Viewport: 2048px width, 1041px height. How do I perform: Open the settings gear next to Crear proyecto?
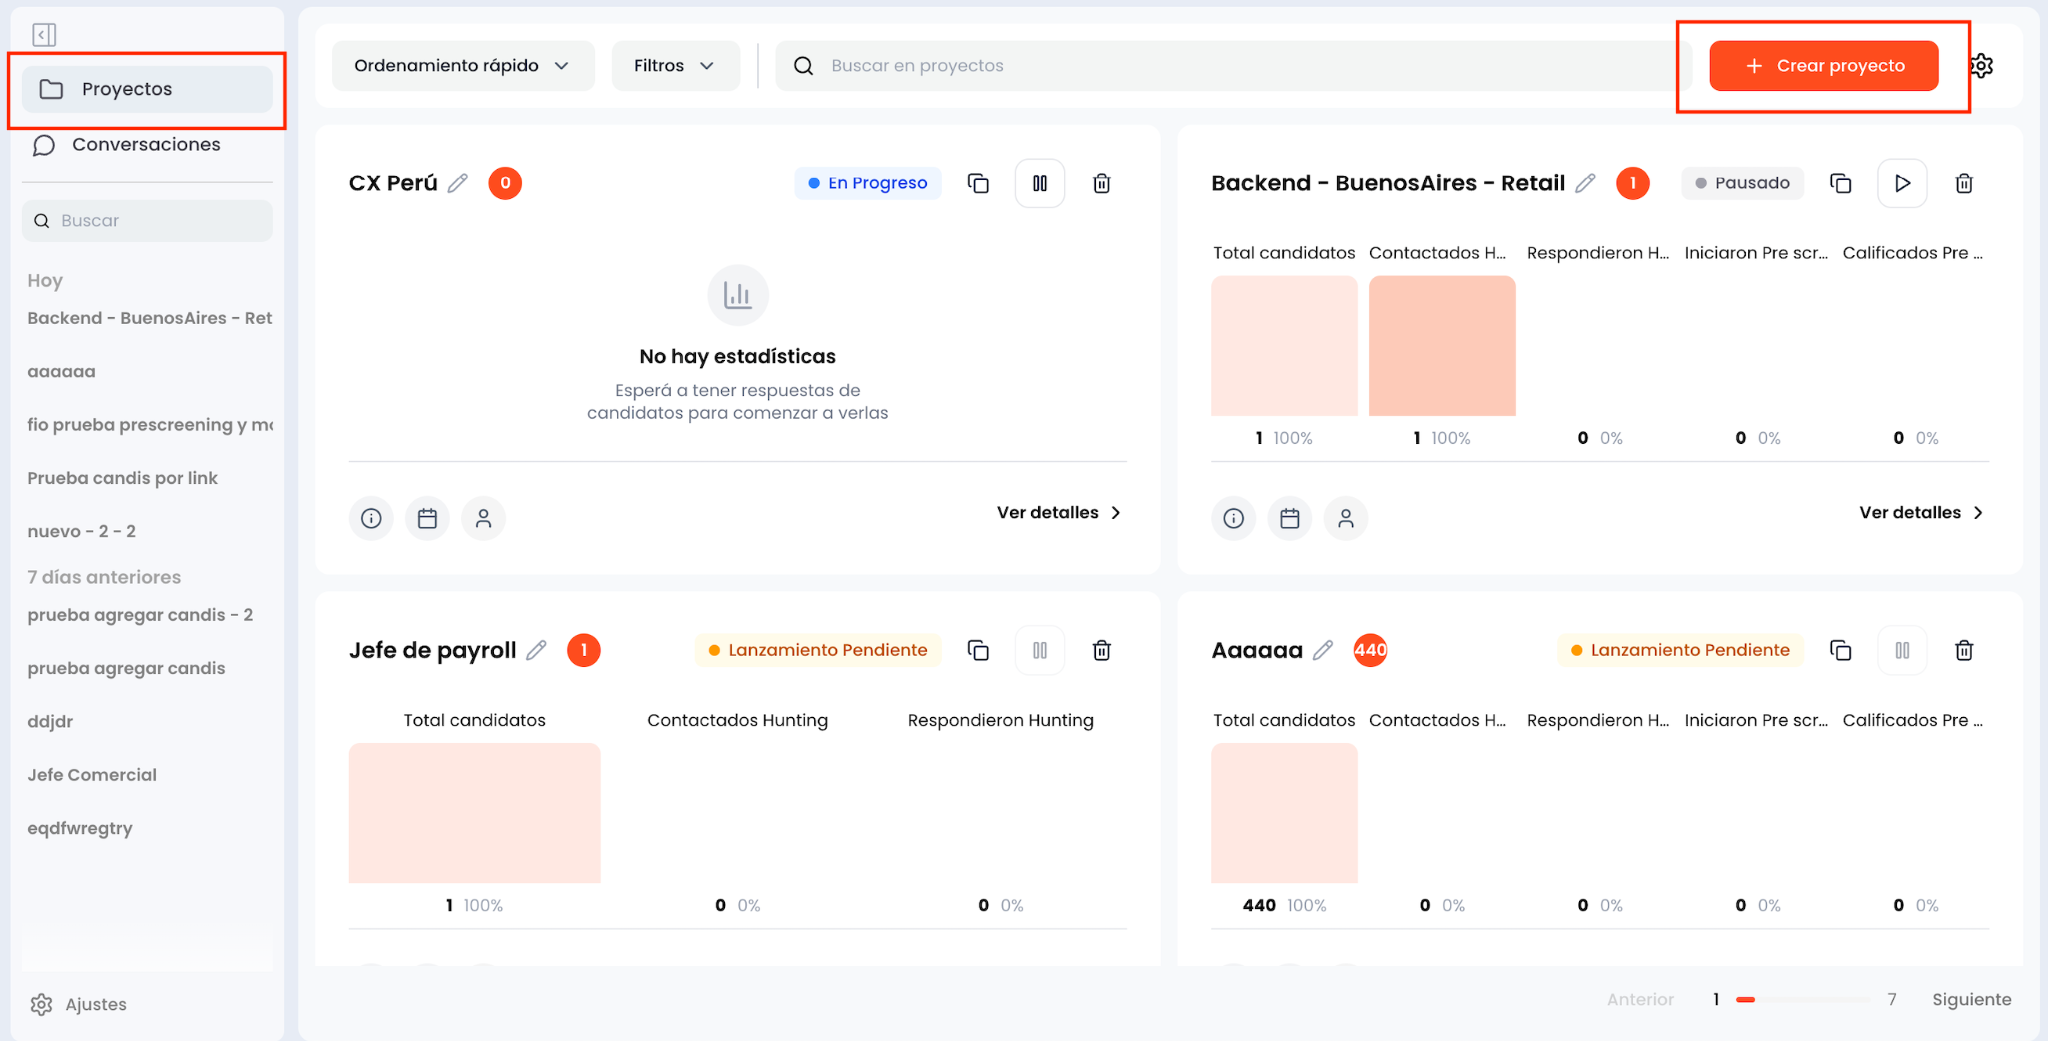click(1982, 66)
